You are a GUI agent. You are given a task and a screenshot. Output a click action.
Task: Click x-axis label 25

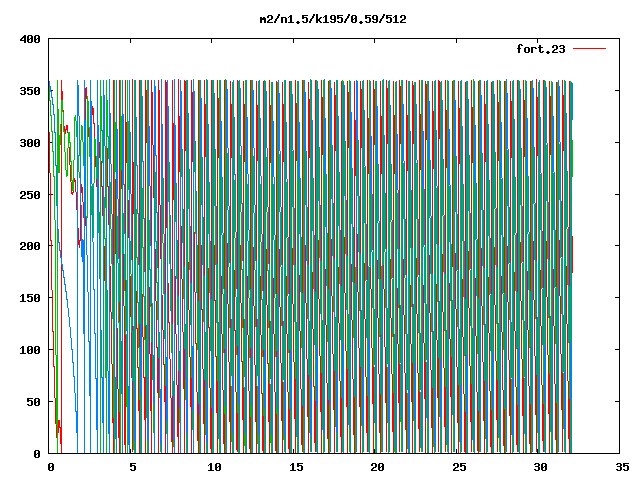point(459,467)
